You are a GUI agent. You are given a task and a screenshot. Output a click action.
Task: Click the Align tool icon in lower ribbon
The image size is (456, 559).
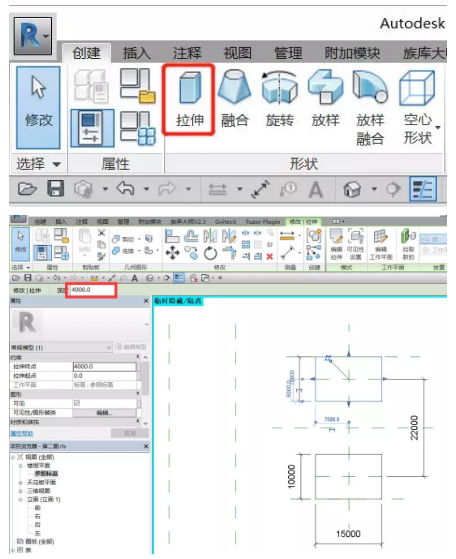click(172, 236)
